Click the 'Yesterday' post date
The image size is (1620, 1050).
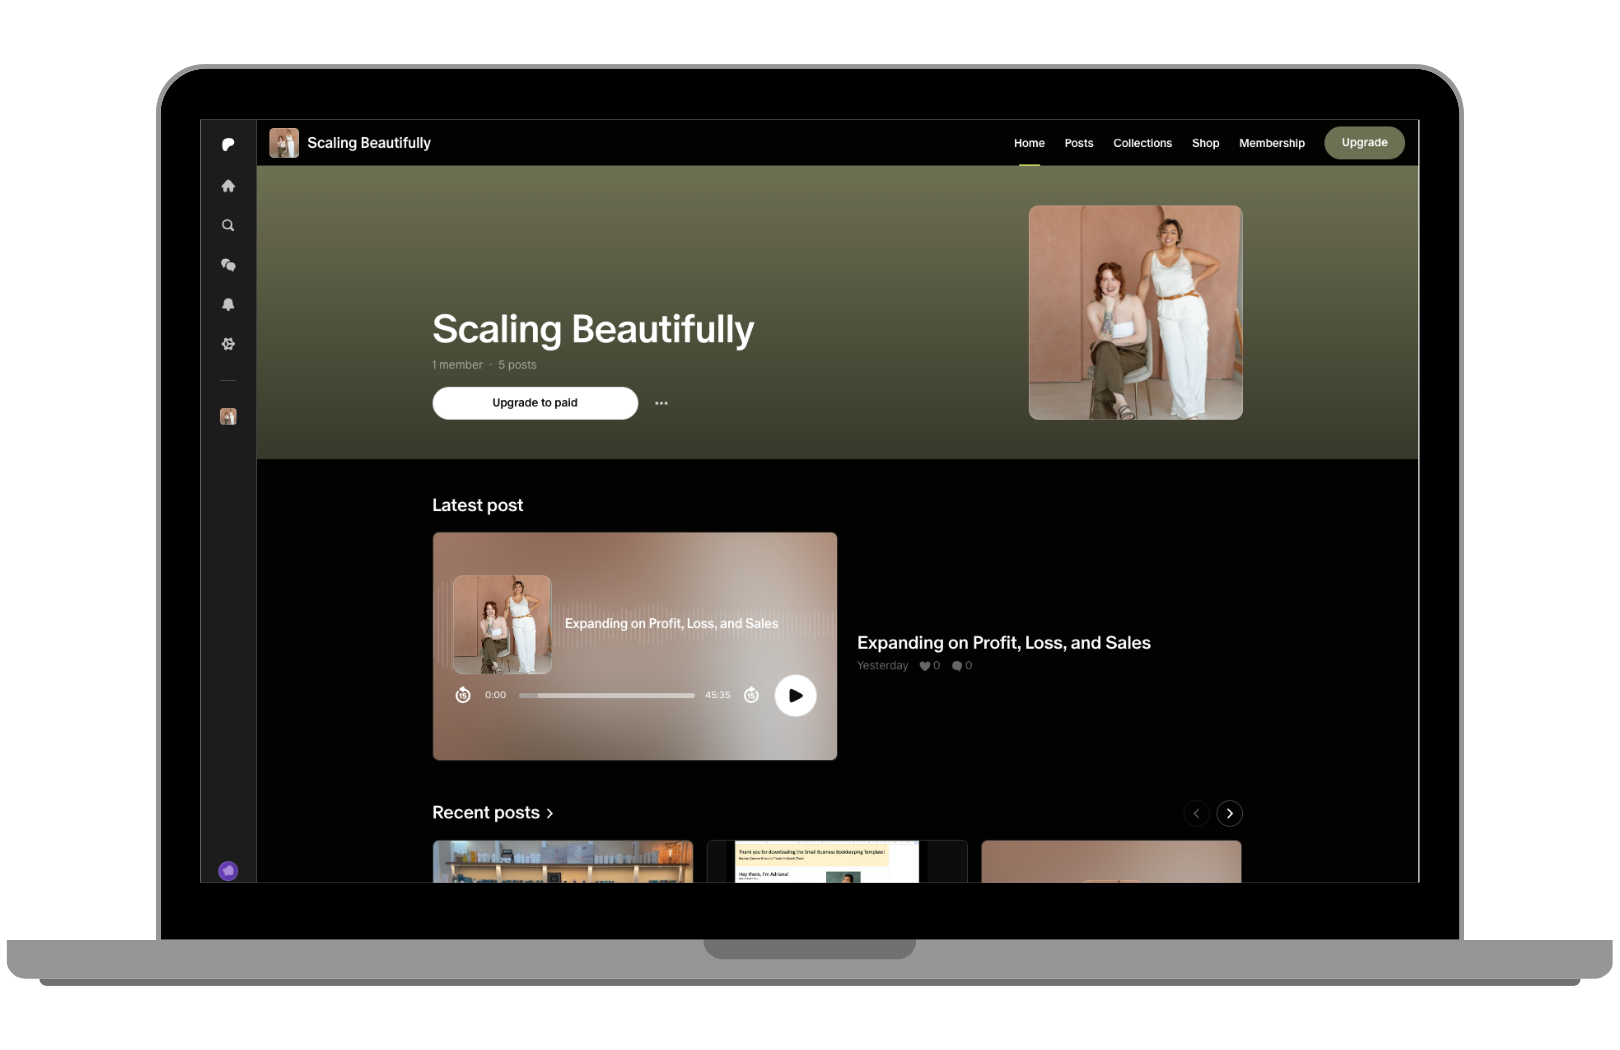point(883,666)
